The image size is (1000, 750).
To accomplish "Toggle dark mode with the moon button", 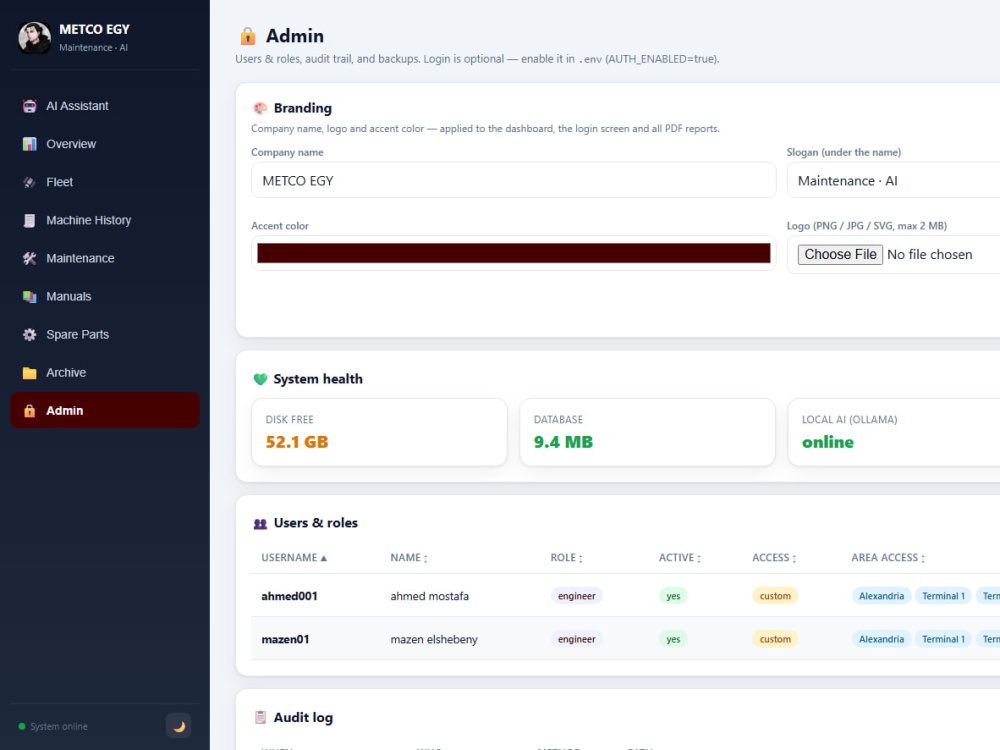I will [179, 726].
